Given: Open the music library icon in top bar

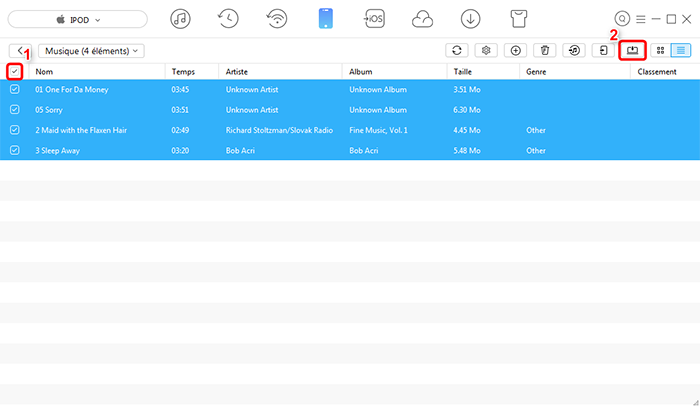Looking at the screenshot, I should coord(180,19).
